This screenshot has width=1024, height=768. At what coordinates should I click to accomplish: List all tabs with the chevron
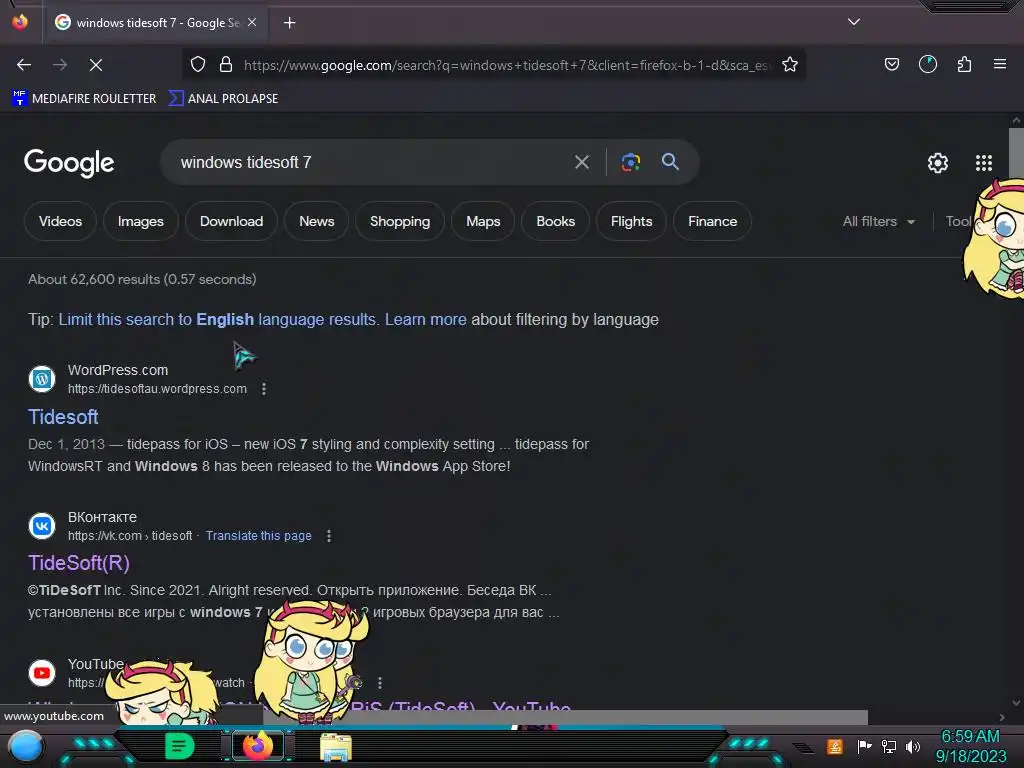854,22
